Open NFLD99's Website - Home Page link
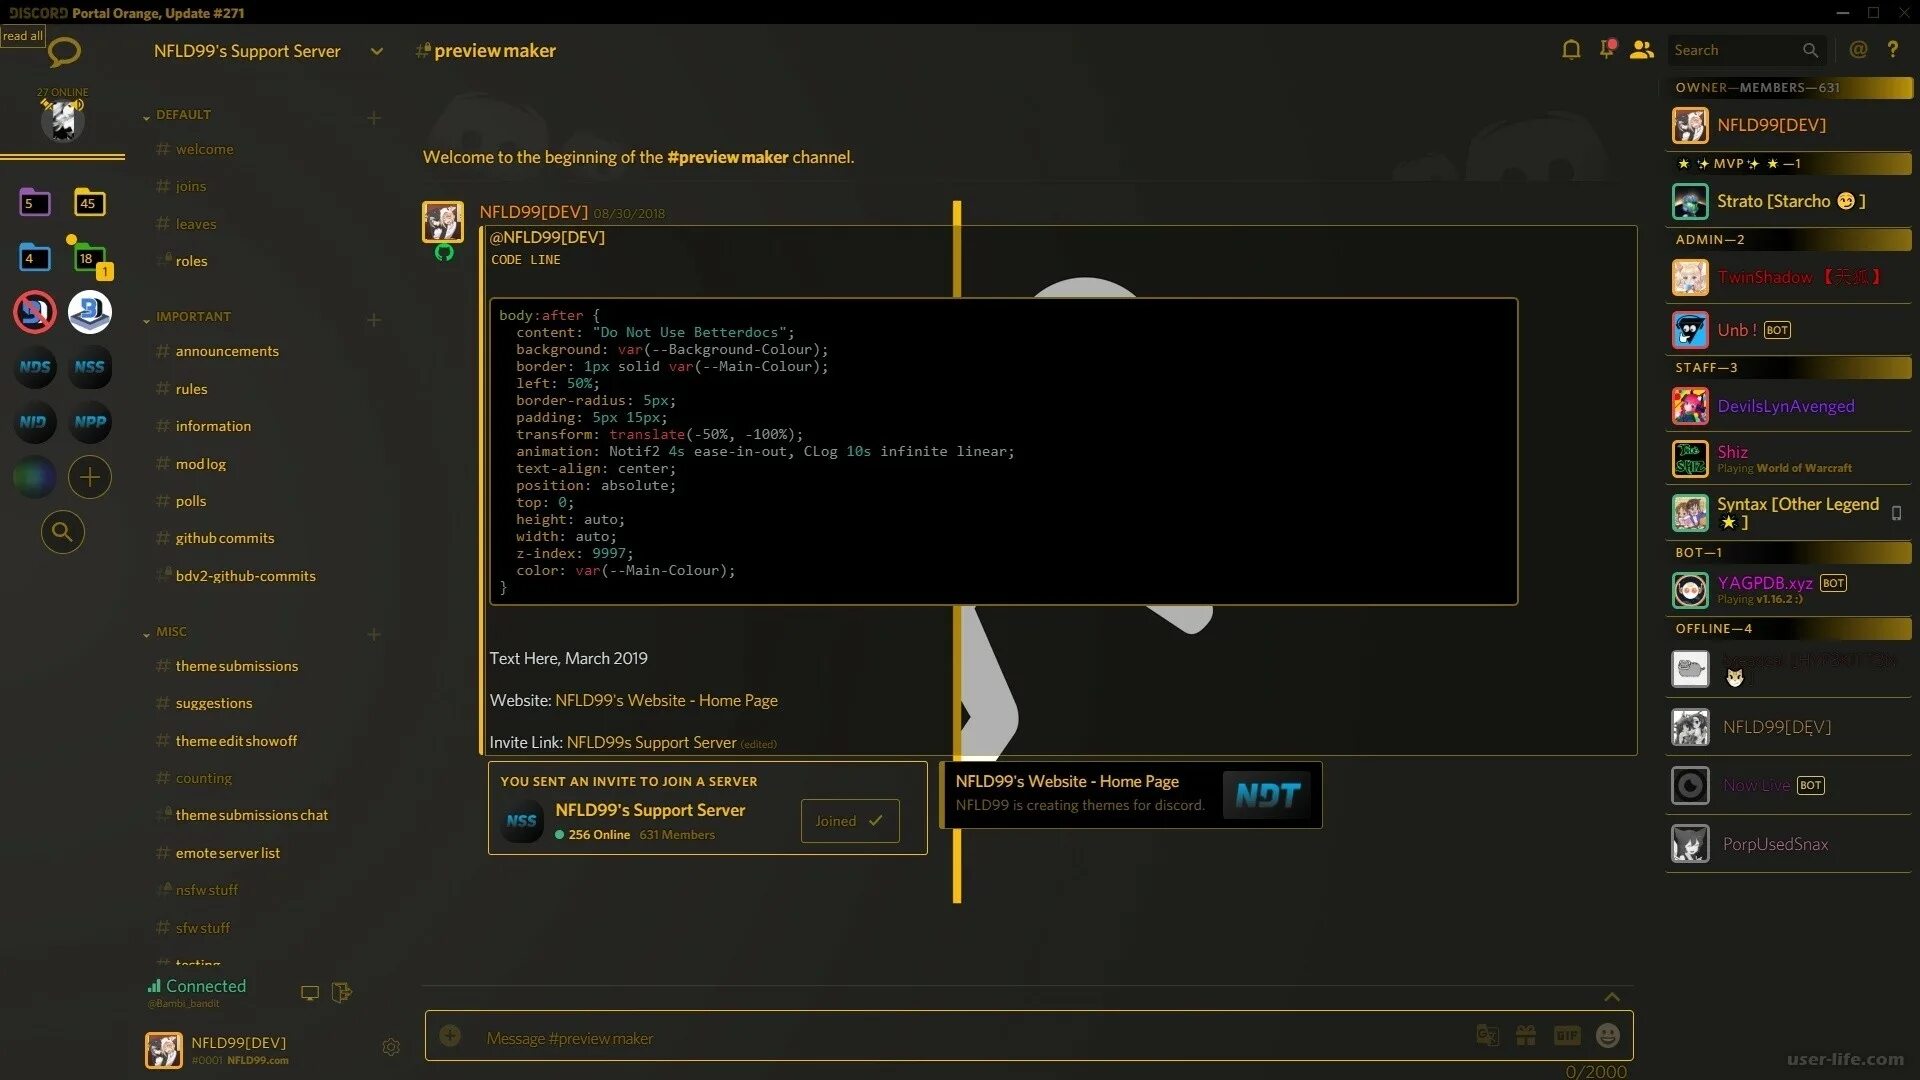1920x1080 pixels. [666, 701]
